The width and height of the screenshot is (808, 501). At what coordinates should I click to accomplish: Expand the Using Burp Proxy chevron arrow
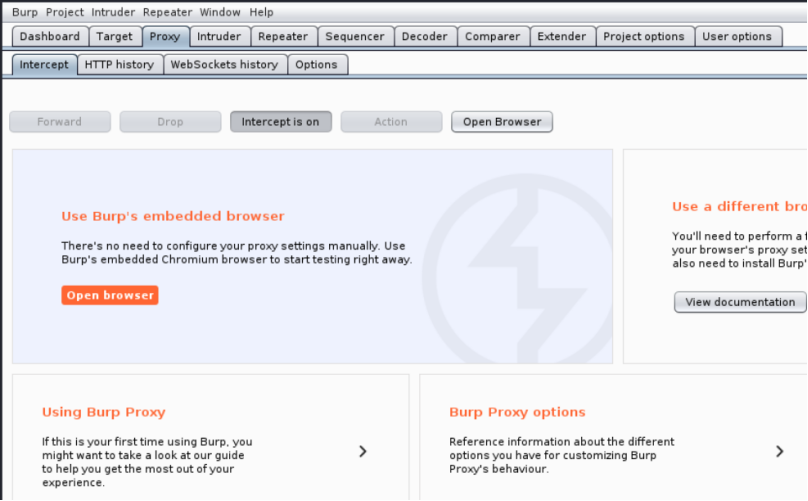click(x=363, y=452)
